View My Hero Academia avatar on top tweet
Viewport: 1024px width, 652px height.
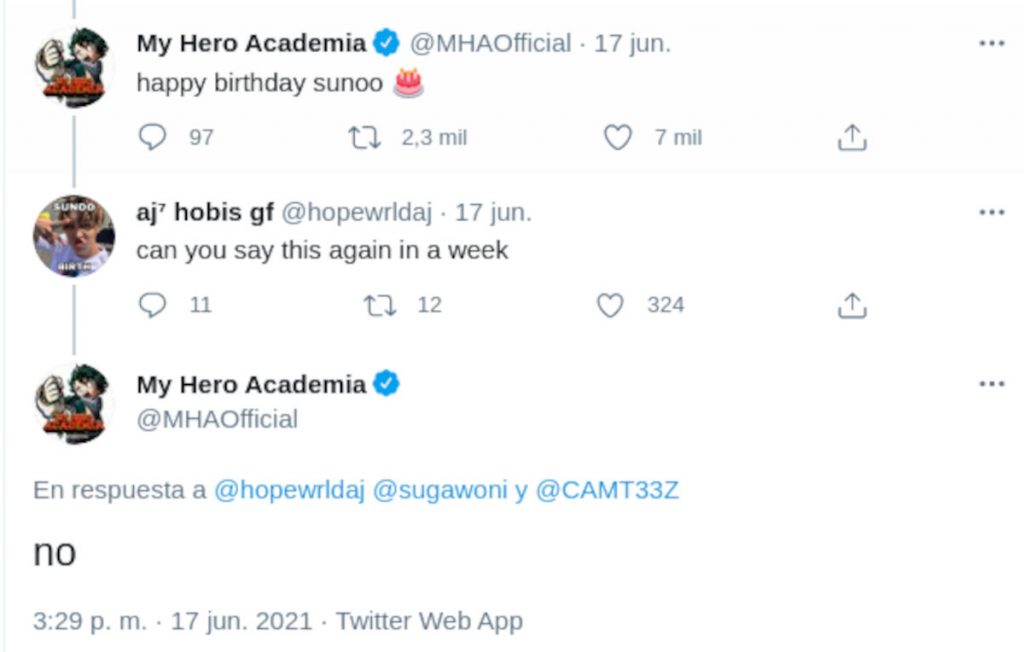pyautogui.click(x=73, y=67)
